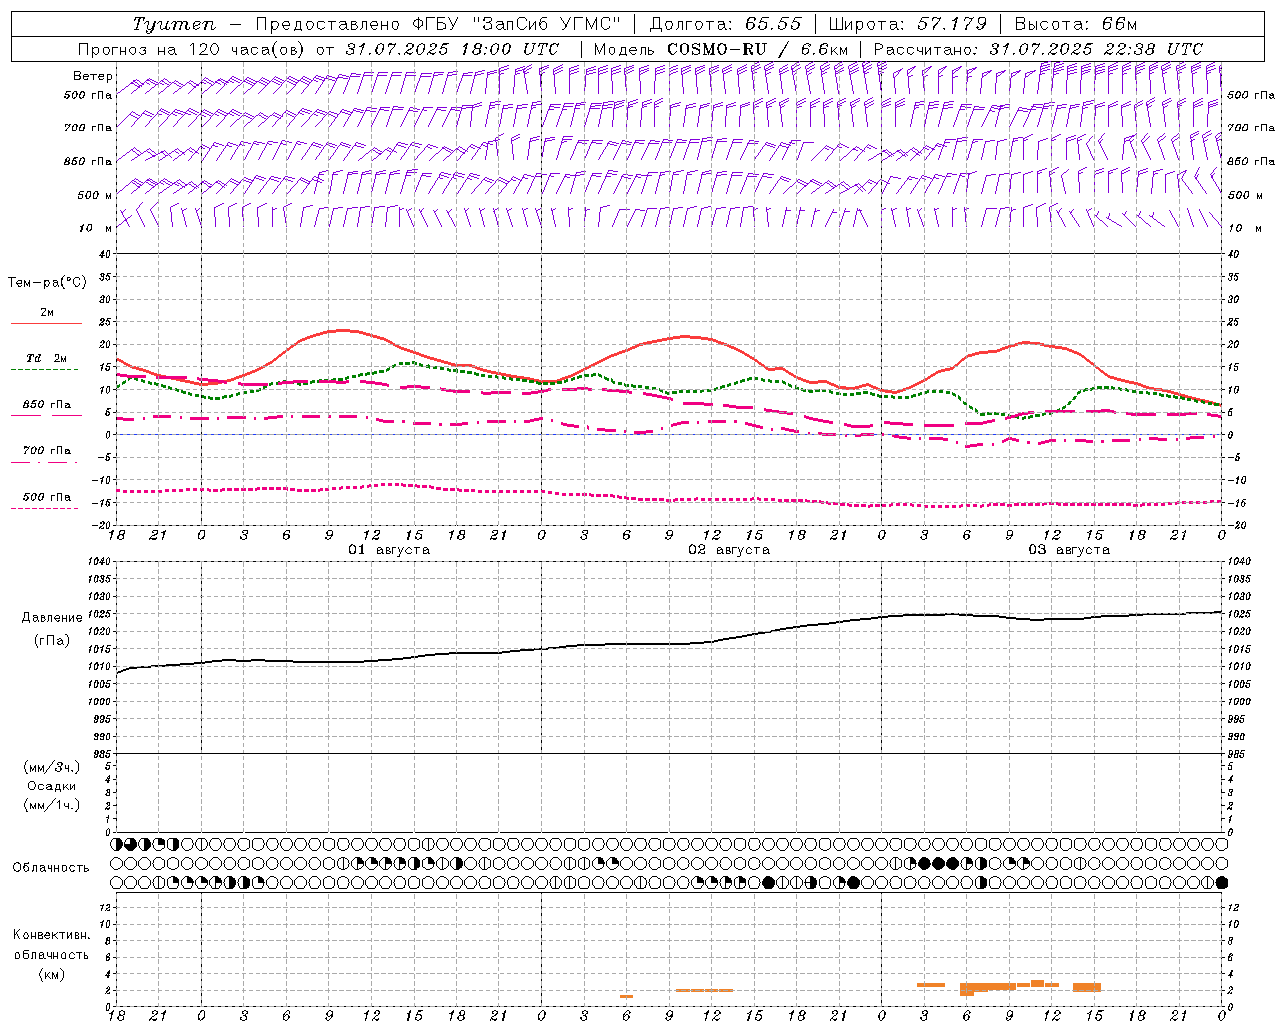Click the "Модель COSMO-RU / 6.6км" text

(x=721, y=49)
